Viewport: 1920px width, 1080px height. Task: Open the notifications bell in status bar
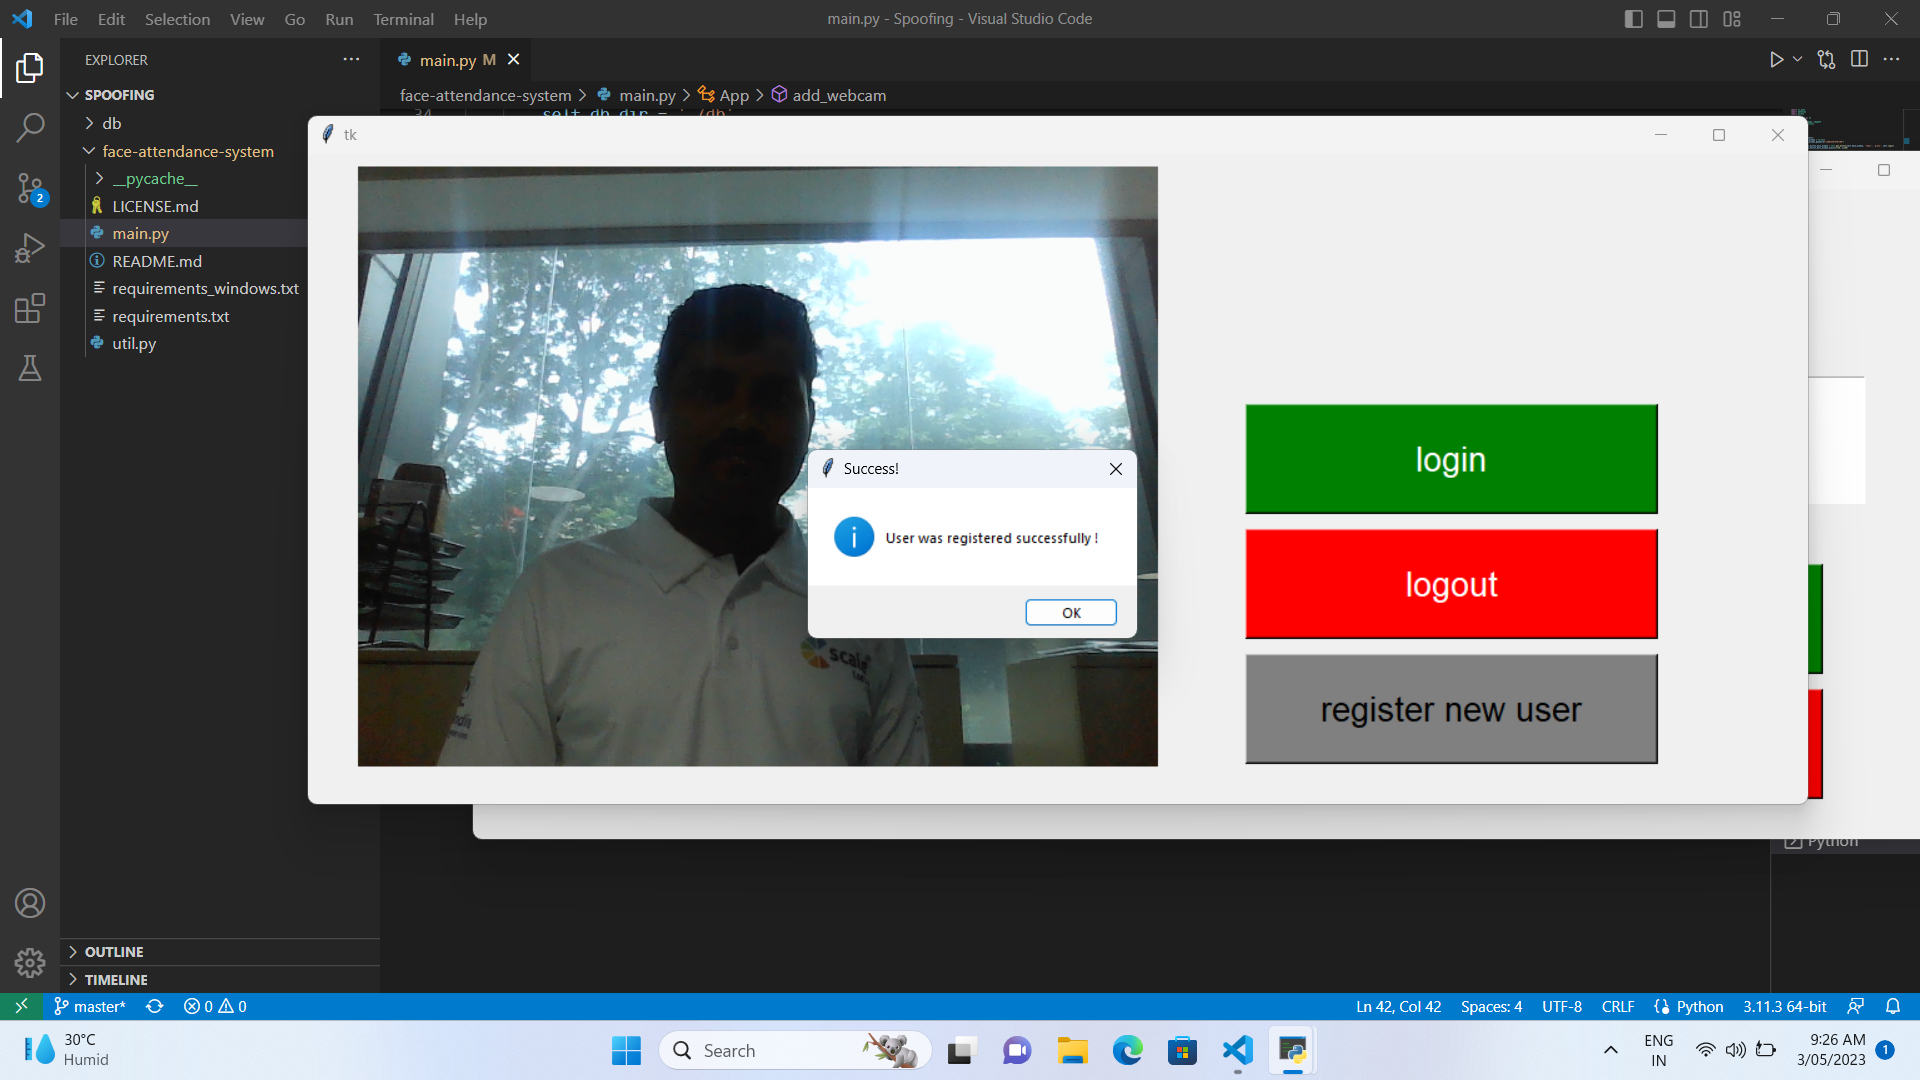click(1895, 1006)
